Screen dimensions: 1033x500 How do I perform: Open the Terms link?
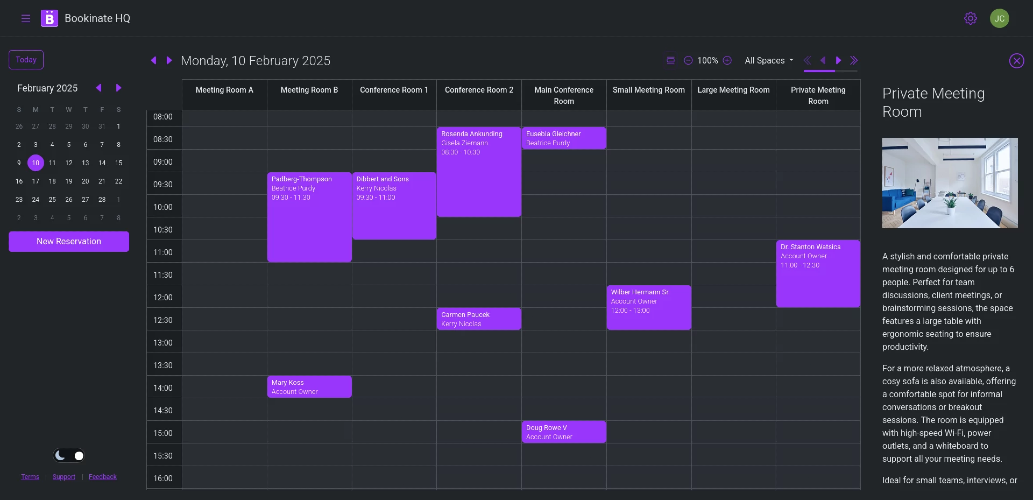30,476
